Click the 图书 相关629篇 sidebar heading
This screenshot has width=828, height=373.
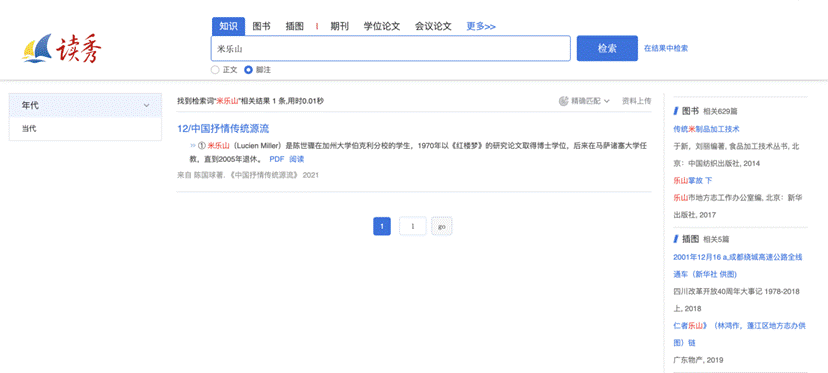705,111
